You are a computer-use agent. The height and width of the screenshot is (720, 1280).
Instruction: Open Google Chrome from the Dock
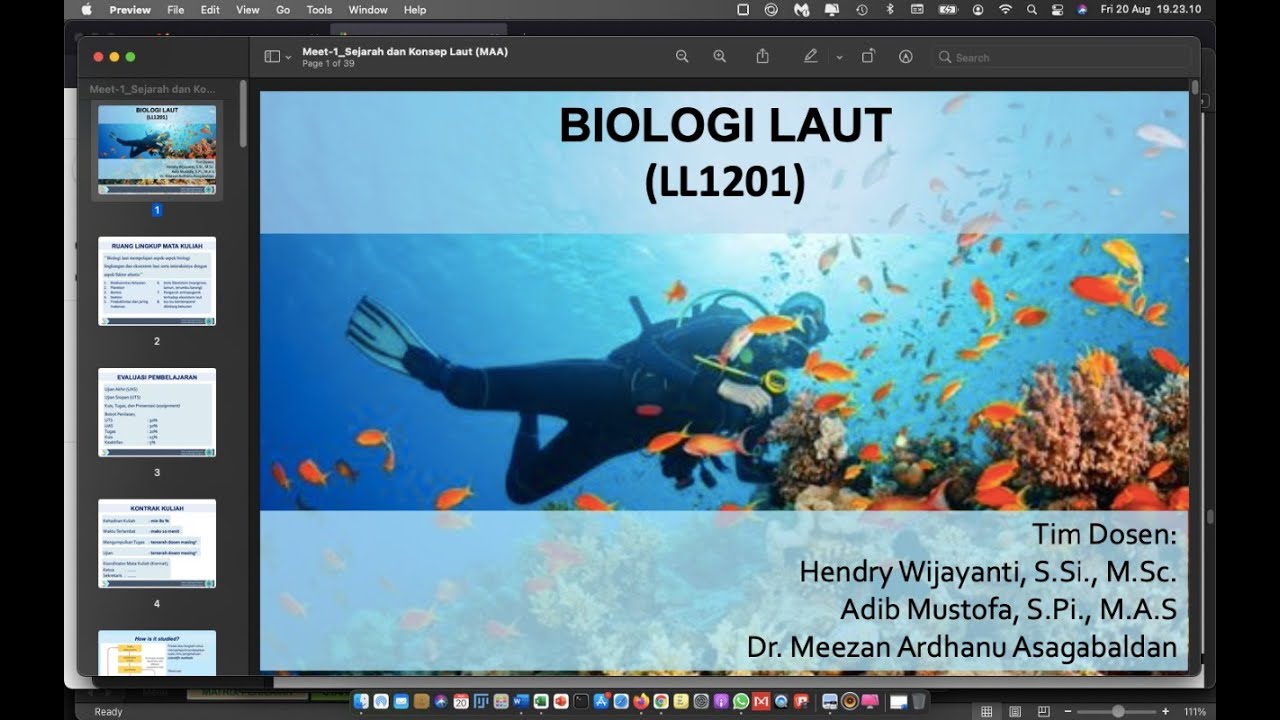[x=661, y=702]
